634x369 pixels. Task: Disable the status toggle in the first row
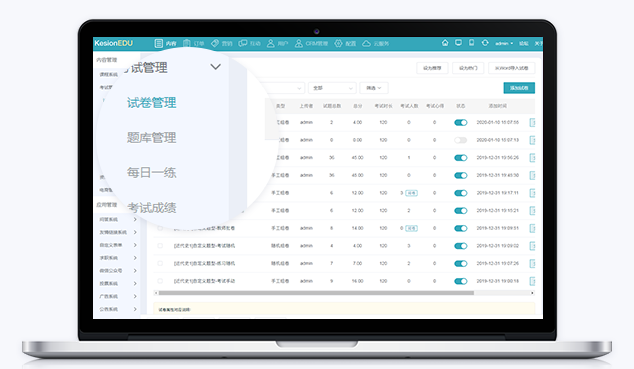(461, 122)
